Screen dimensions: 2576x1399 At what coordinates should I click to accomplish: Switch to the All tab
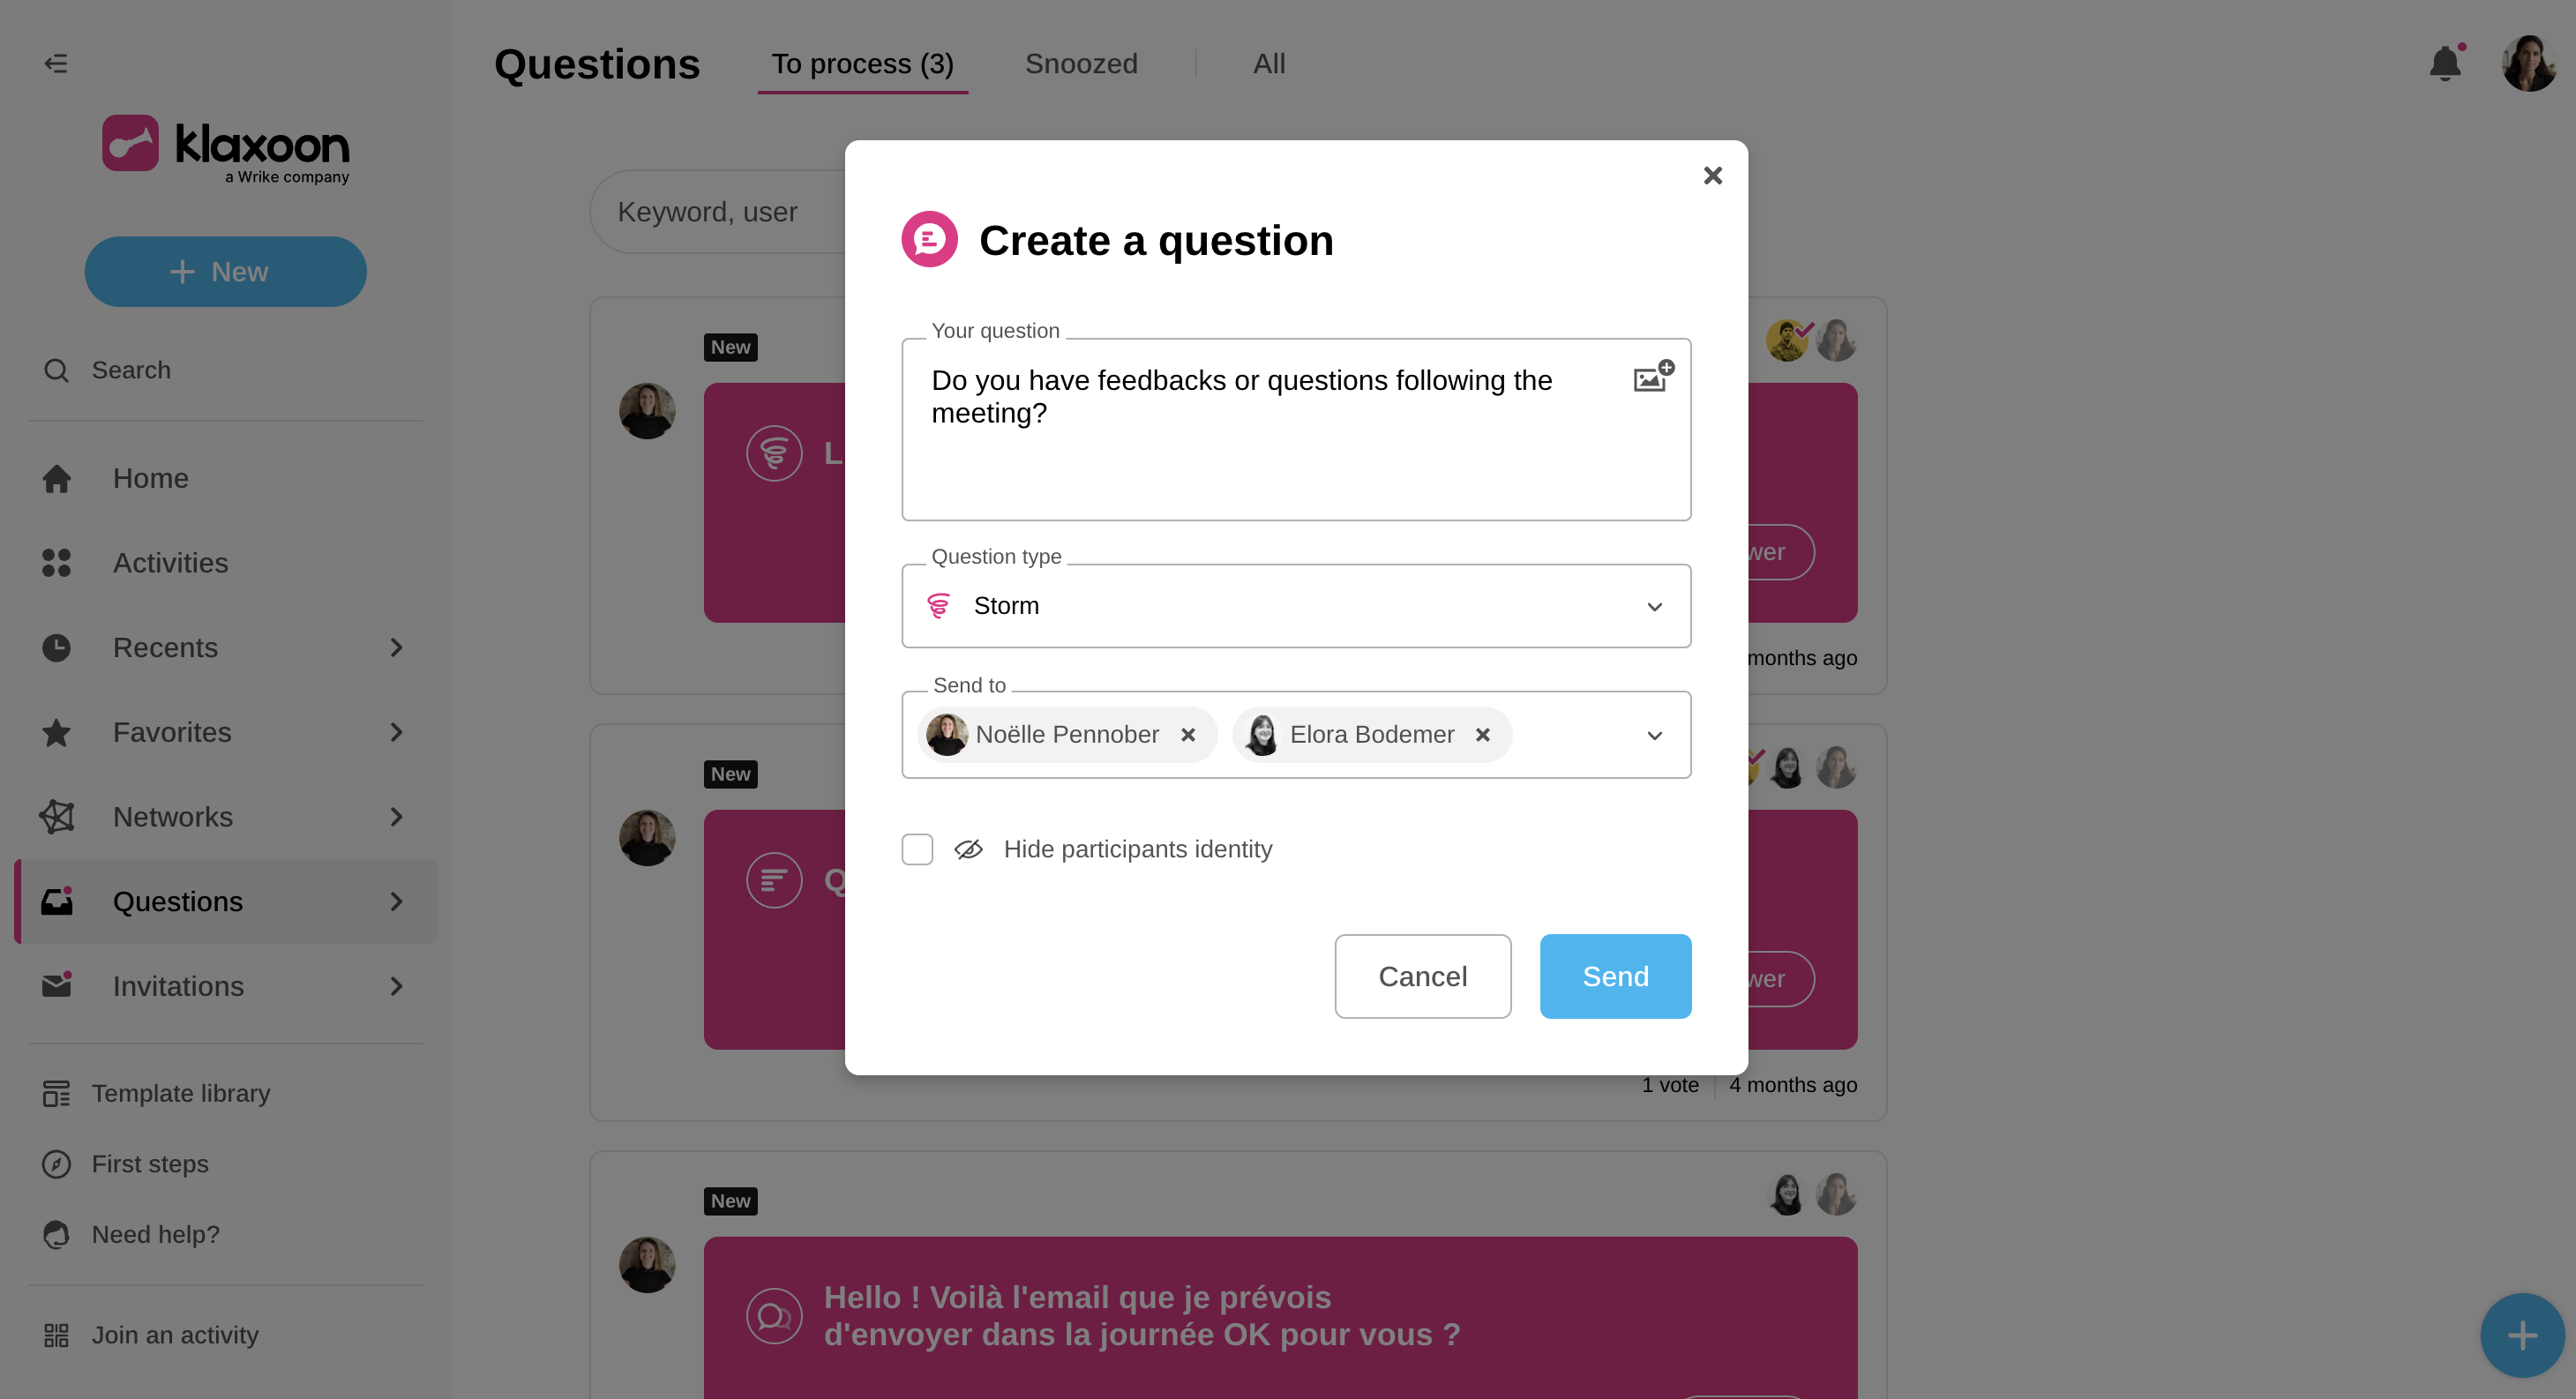1269,64
